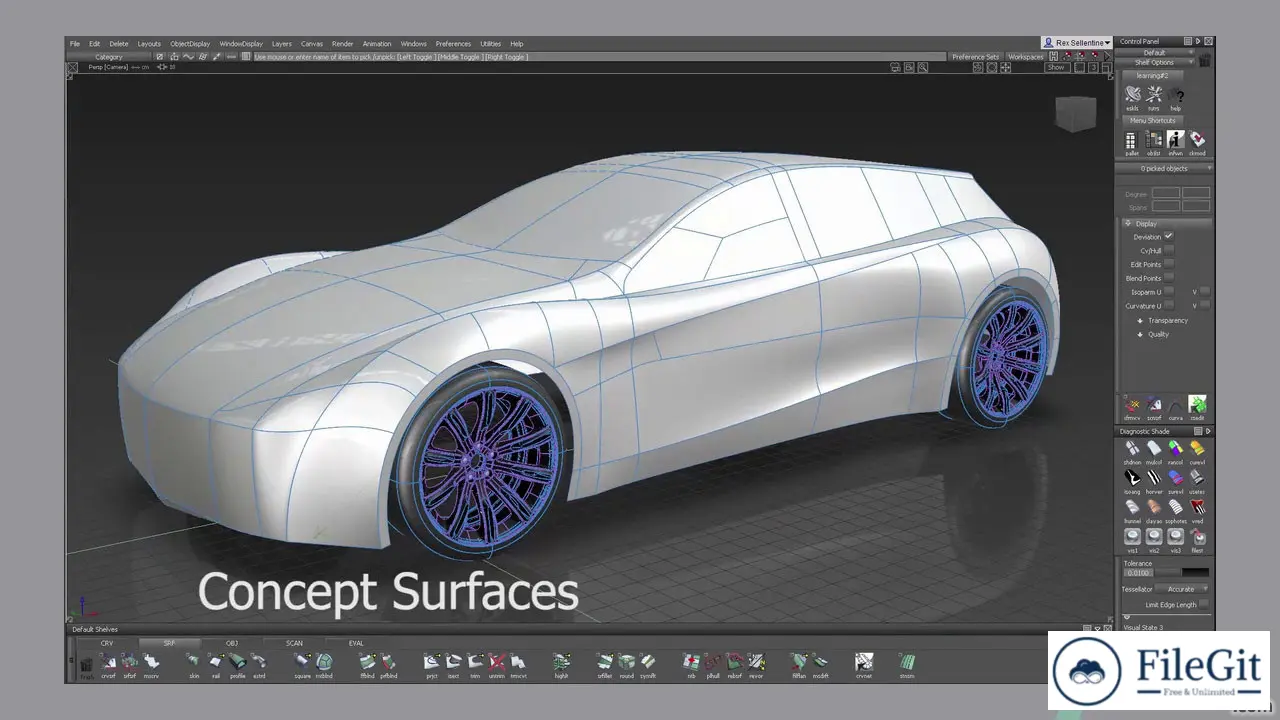Open the Rex Sellentine user dropdown
Screen dimensions: 1280x720
(1076, 43)
